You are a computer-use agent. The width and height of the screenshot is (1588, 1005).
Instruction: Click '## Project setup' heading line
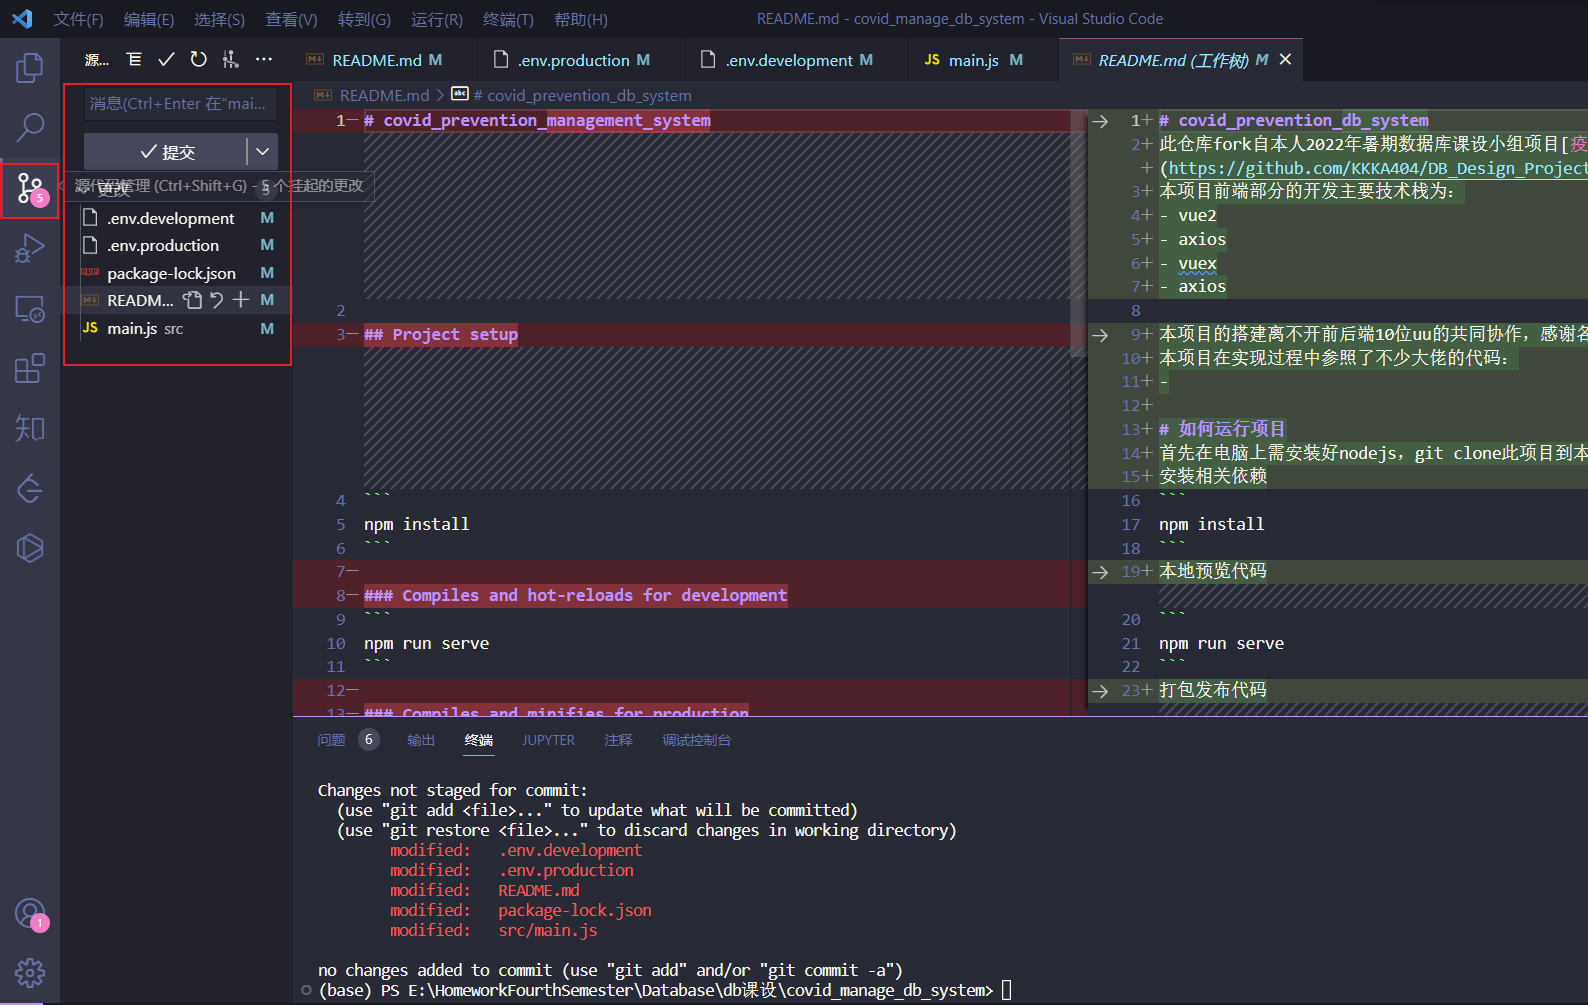[441, 335]
